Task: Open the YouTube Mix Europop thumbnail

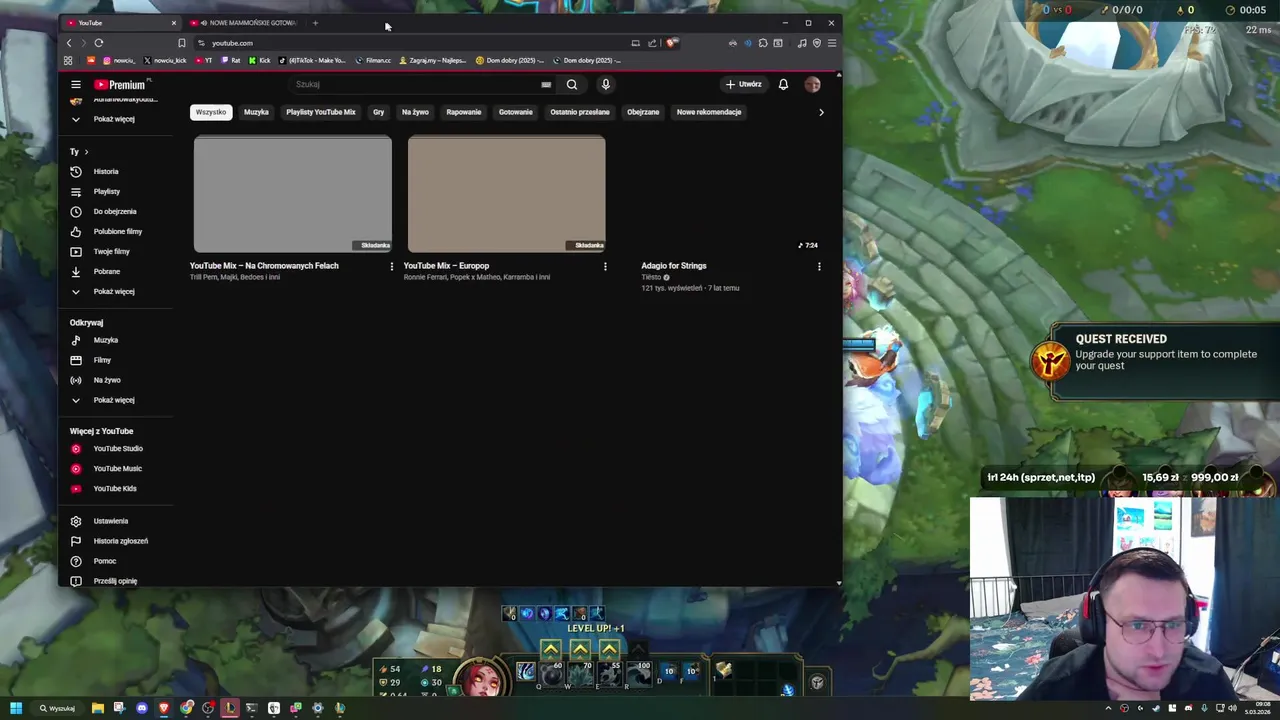Action: coord(507,194)
